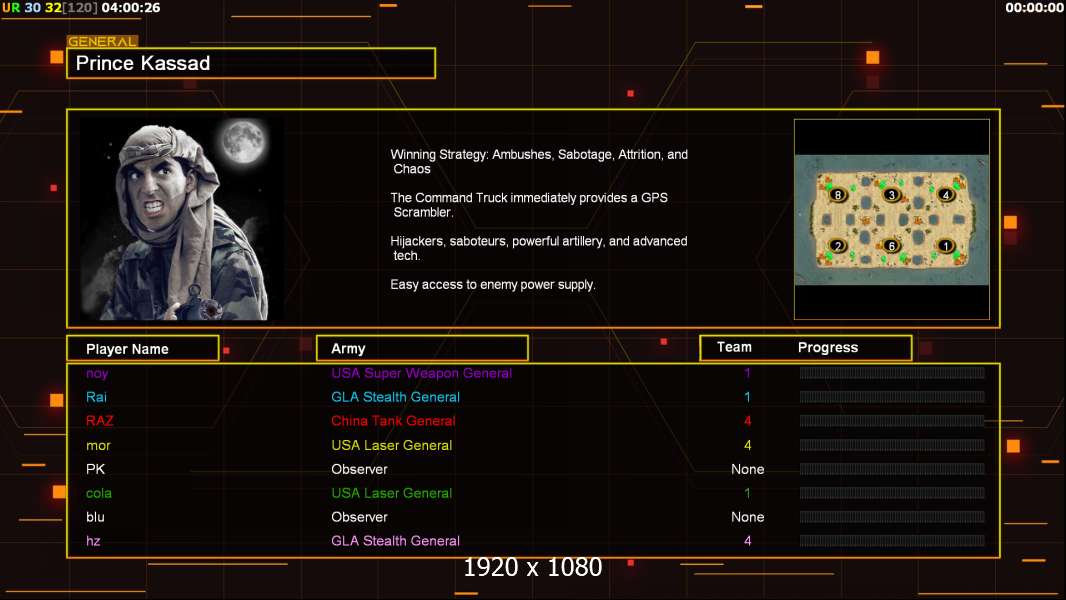
Task: Click the GENERAL label tag
Action: [102, 41]
